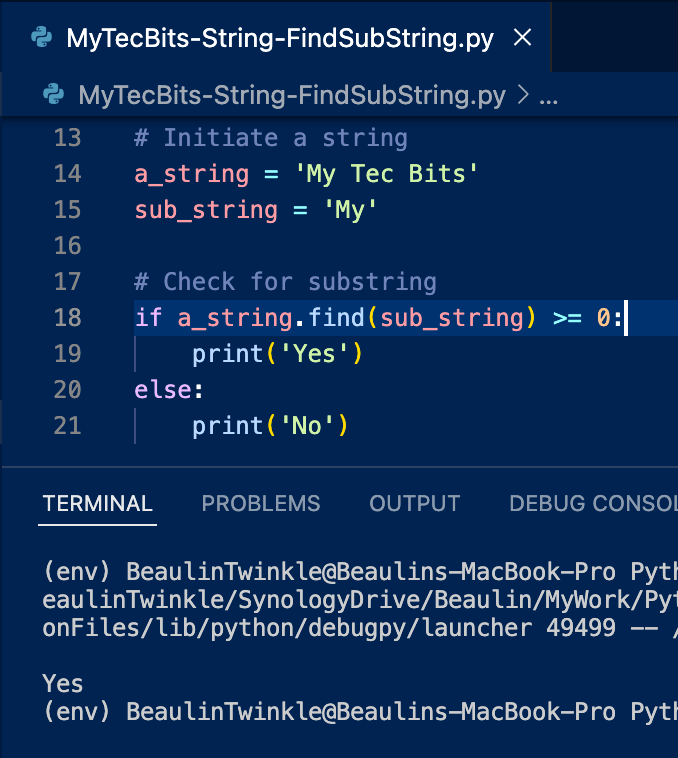
Task: Click the Python icon in the breadcrumb bar
Action: pos(54,95)
